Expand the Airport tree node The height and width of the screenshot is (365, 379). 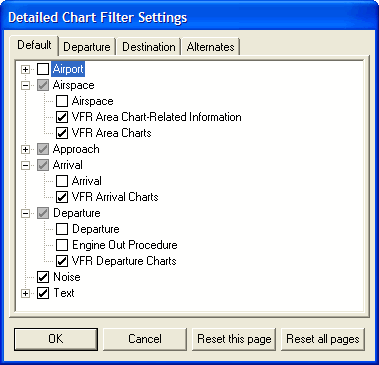coord(25,69)
